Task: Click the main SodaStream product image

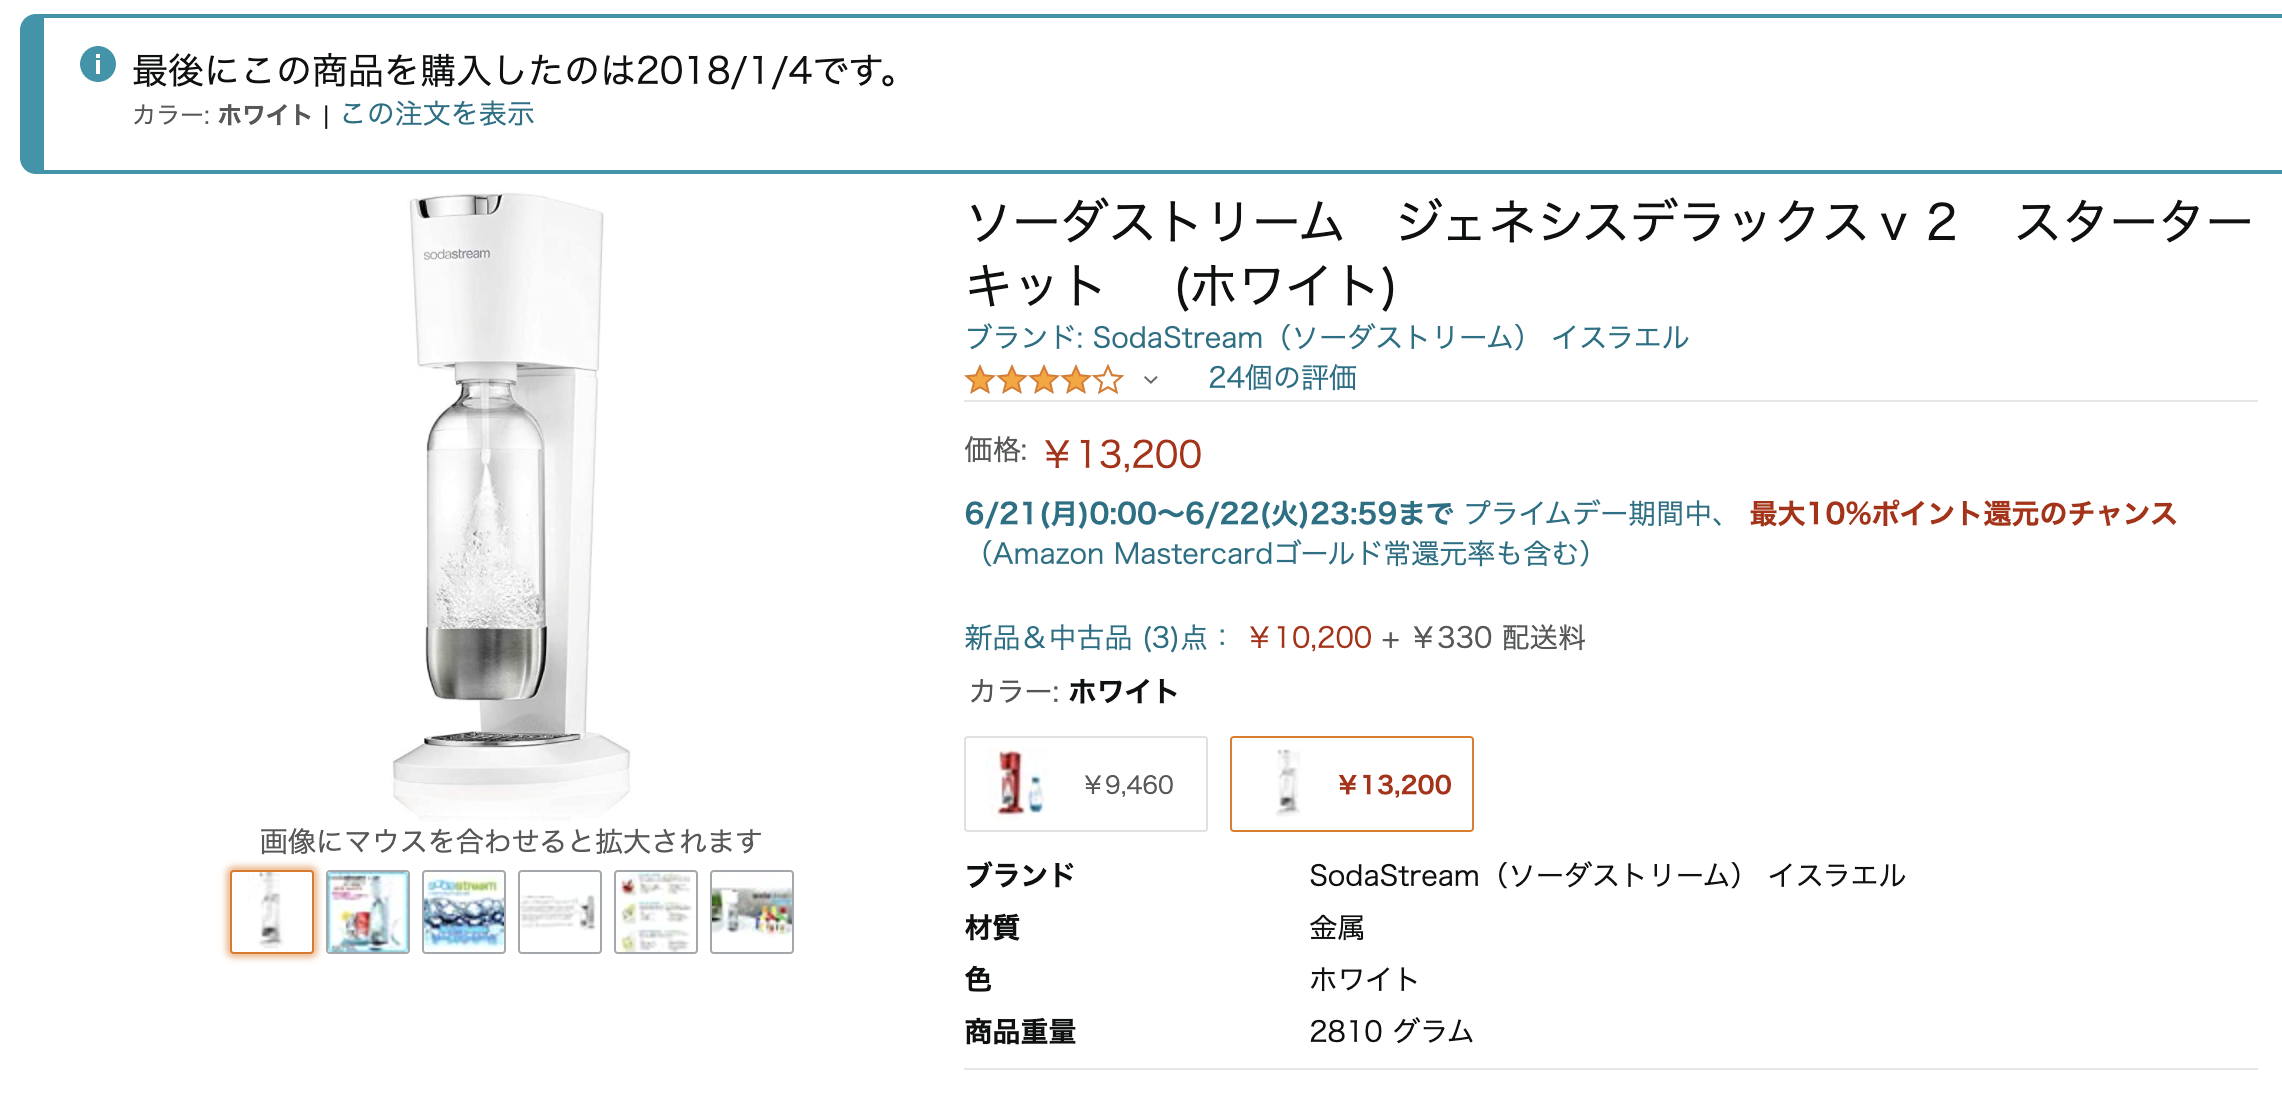Action: coord(510,500)
